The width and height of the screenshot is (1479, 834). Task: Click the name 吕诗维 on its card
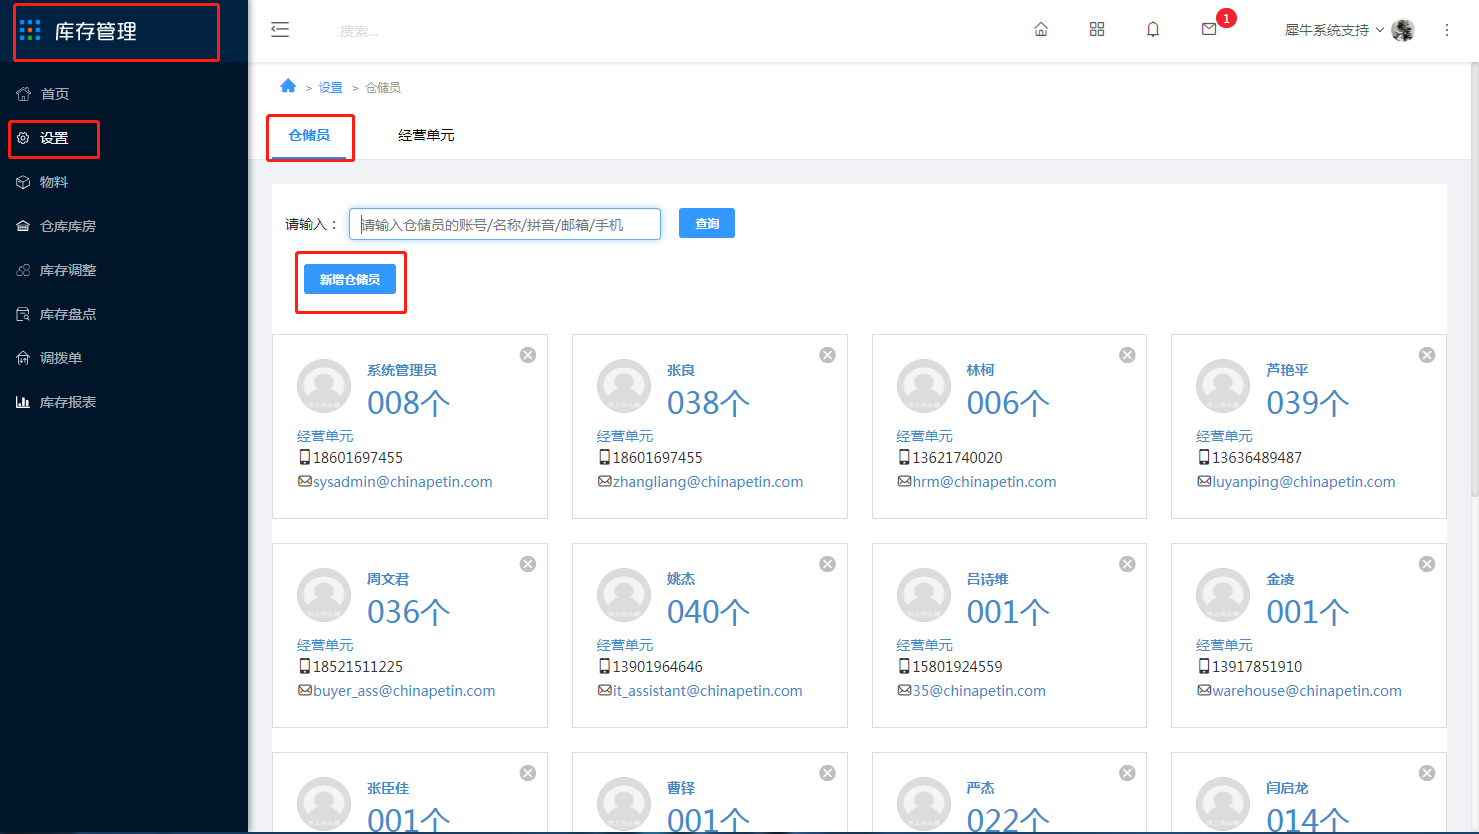[987, 579]
